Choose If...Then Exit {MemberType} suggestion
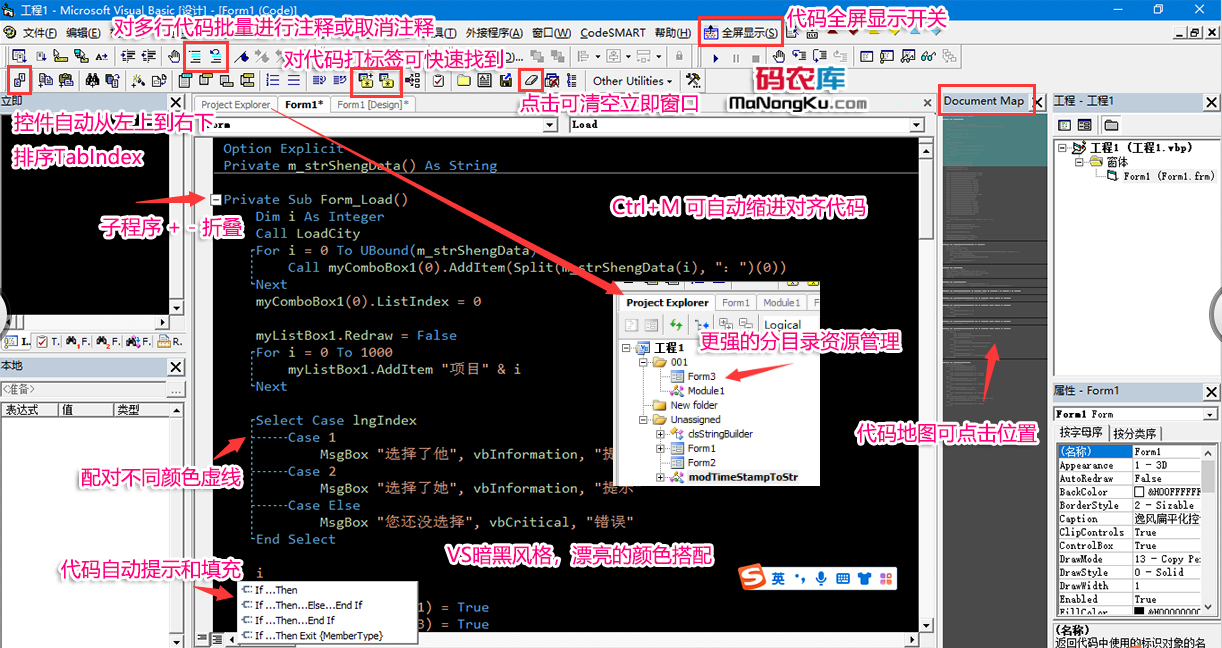 (x=319, y=635)
